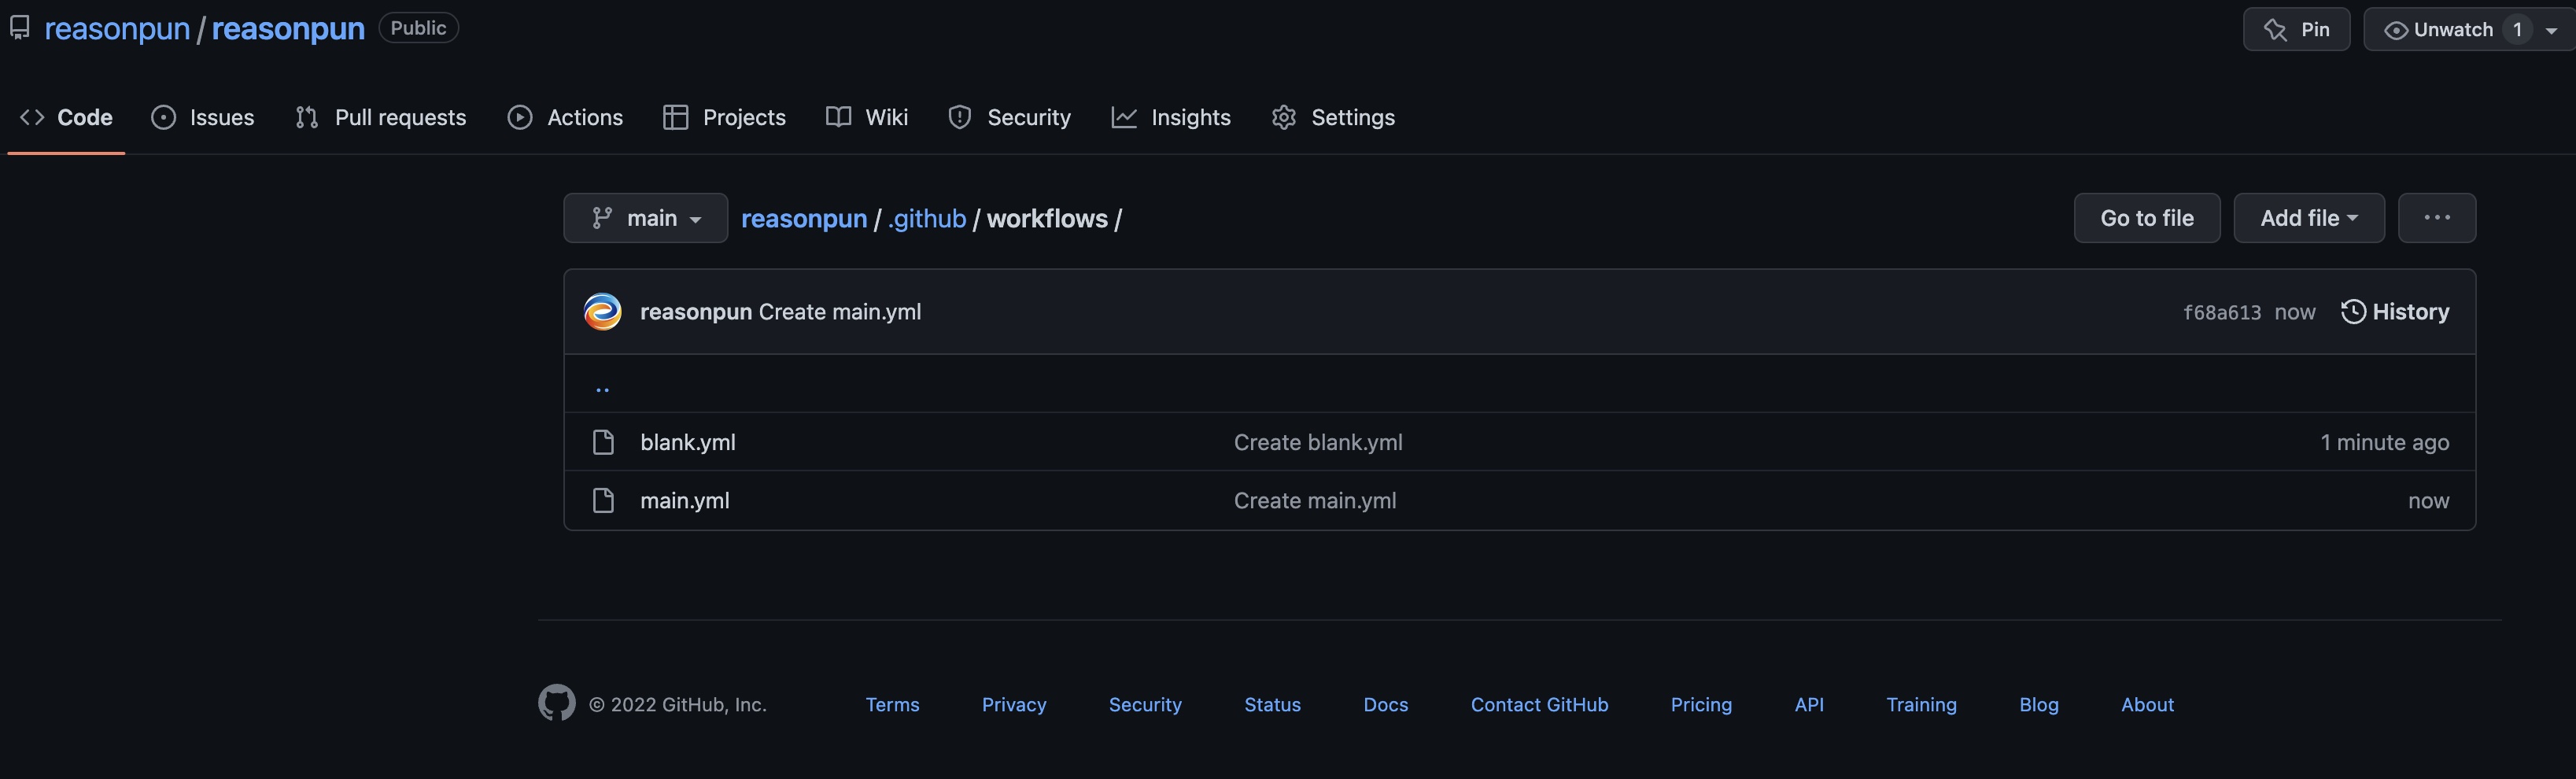Image resolution: width=2576 pixels, height=779 pixels.
Task: Go up to parent directory (..)
Action: click(x=602, y=385)
